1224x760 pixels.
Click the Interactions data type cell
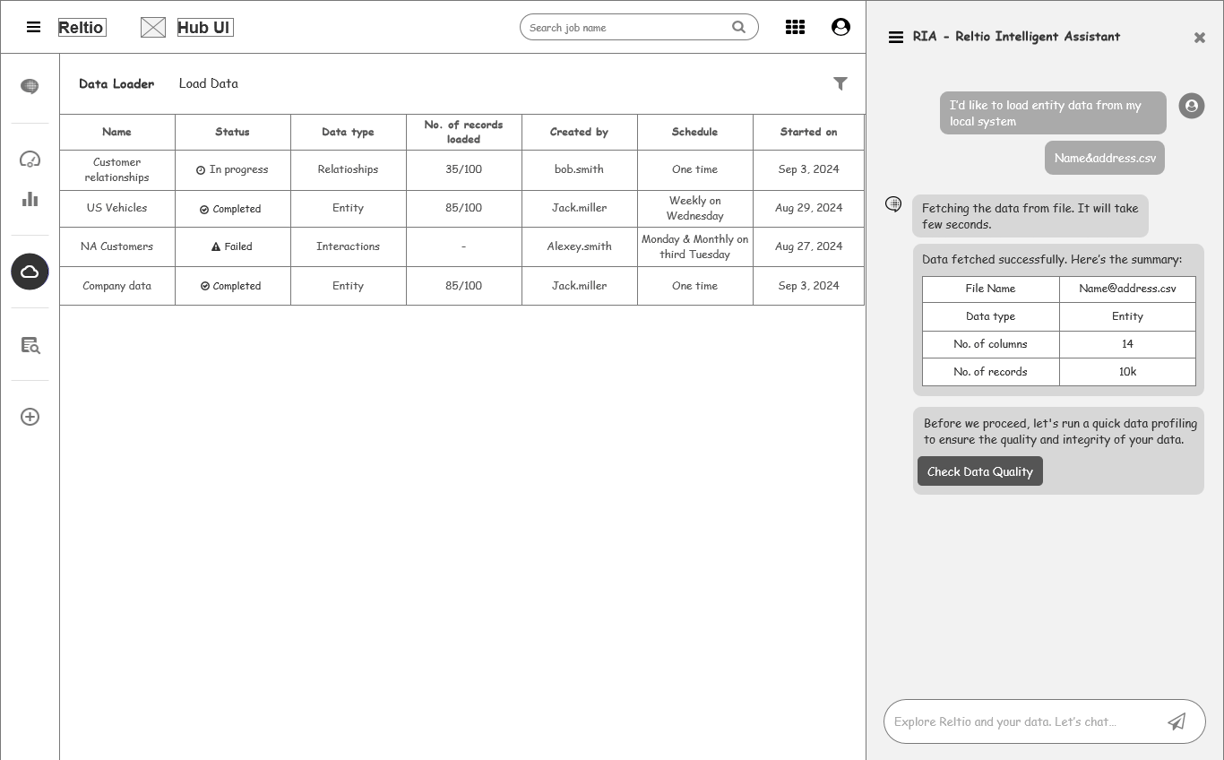pyautogui.click(x=348, y=246)
